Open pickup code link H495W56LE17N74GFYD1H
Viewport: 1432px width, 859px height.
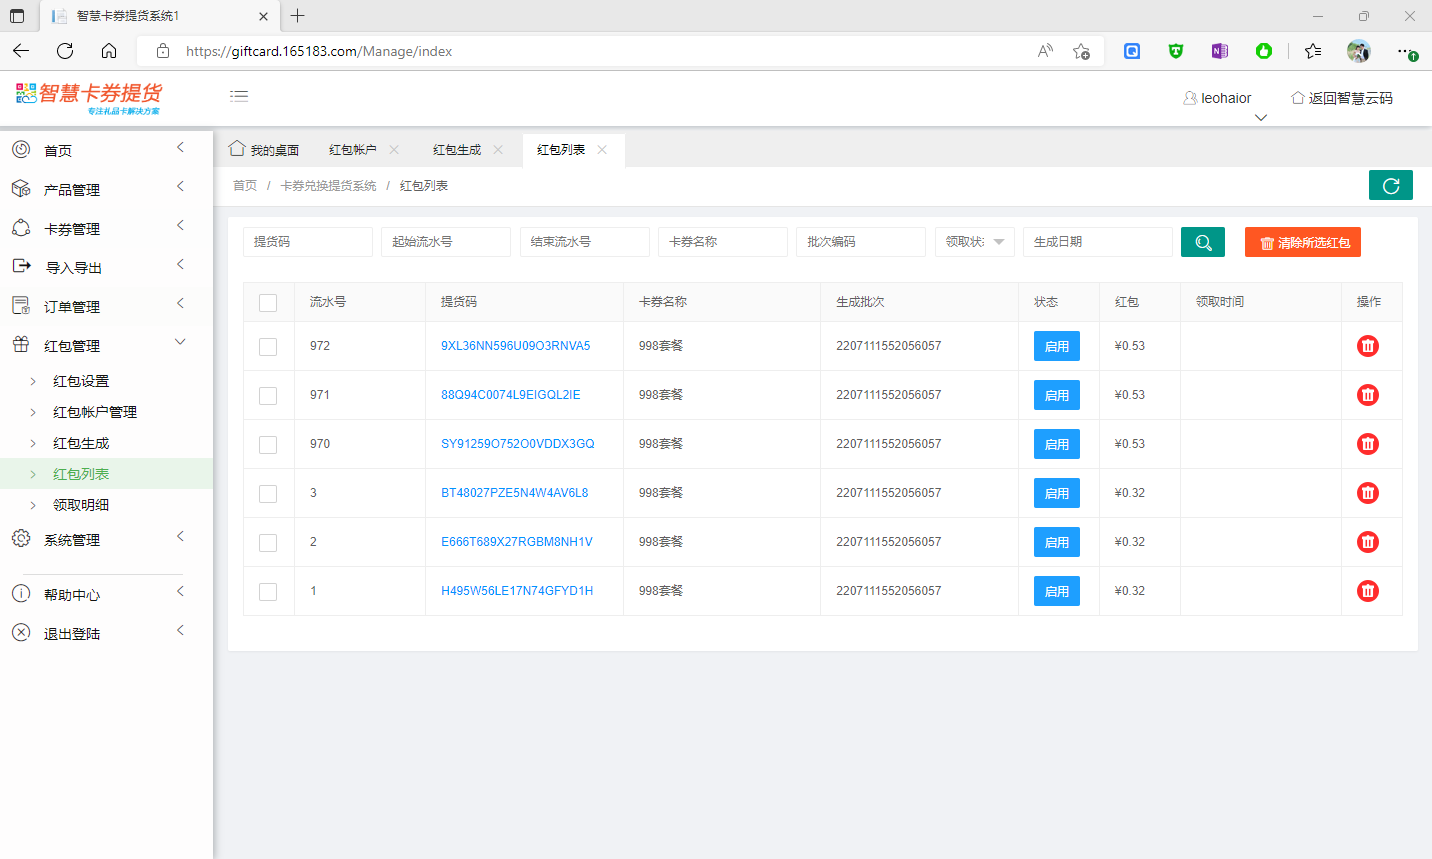point(517,591)
